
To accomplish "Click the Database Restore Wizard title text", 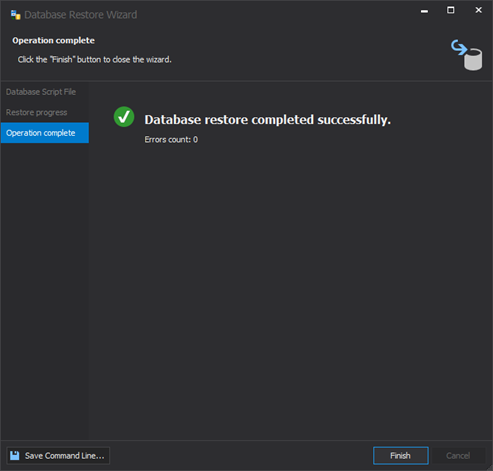I will (81, 15).
